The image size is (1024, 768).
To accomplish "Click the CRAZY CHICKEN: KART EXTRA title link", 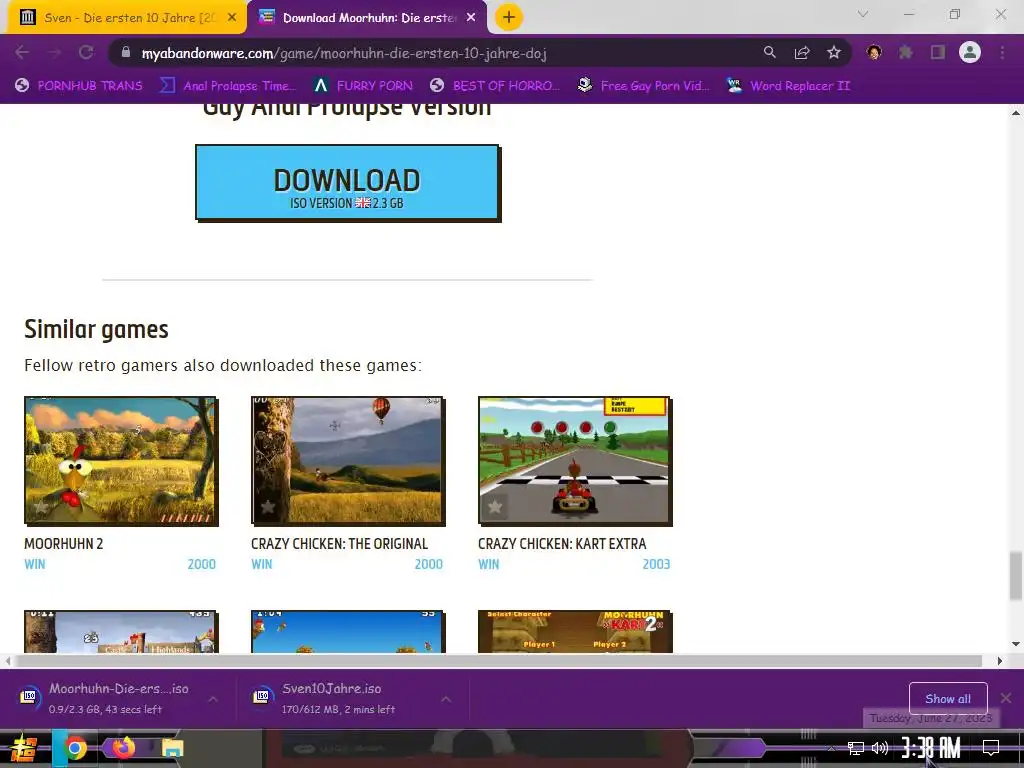I will click(x=562, y=543).
